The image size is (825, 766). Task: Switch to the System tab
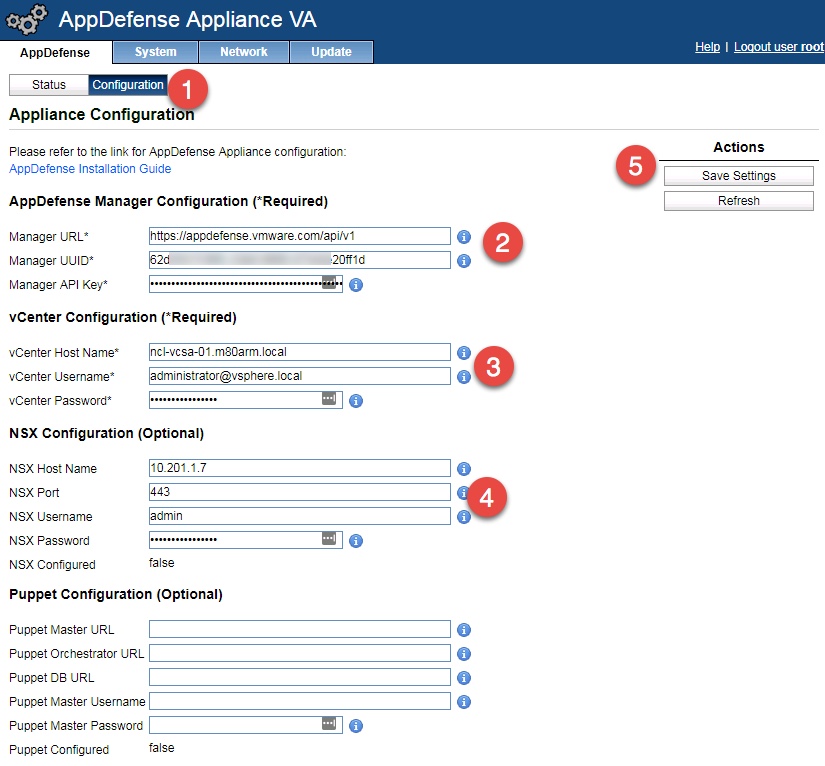click(x=155, y=52)
